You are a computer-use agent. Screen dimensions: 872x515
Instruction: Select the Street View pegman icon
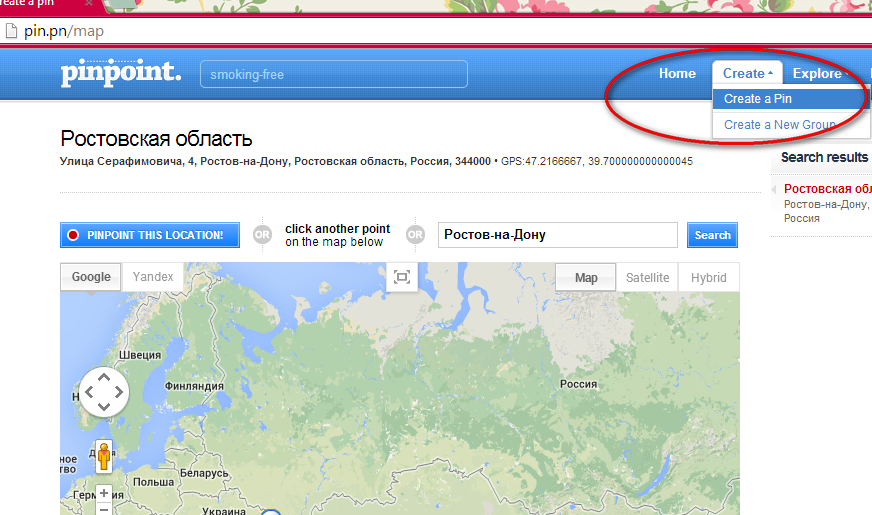104,457
